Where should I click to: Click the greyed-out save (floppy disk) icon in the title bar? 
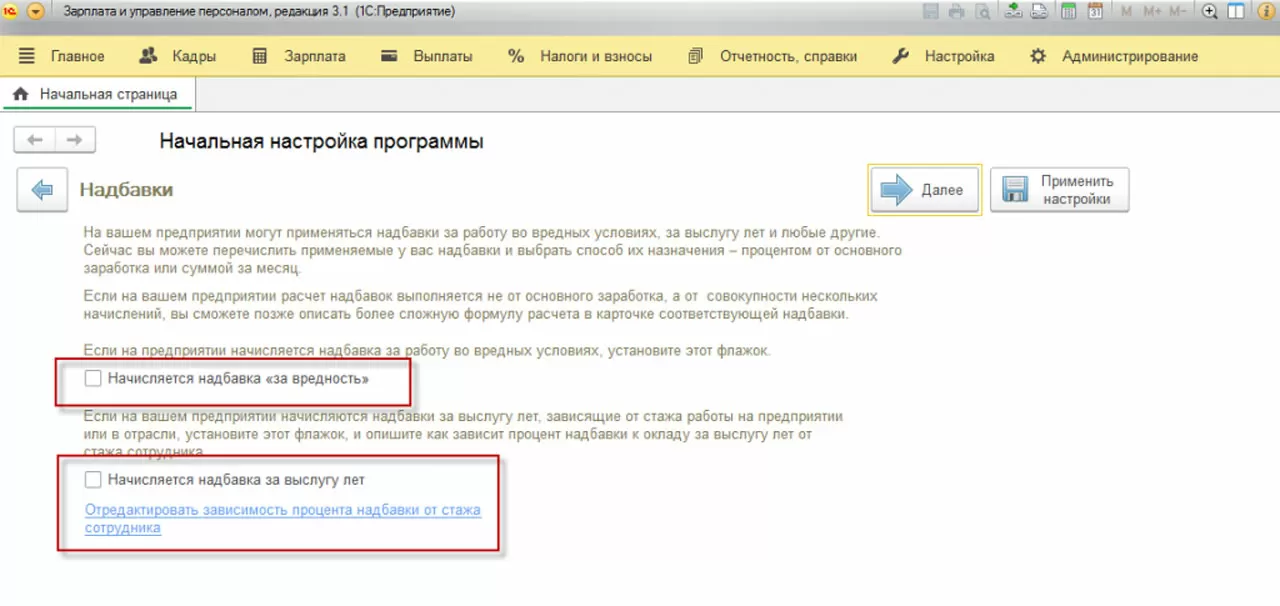(931, 12)
